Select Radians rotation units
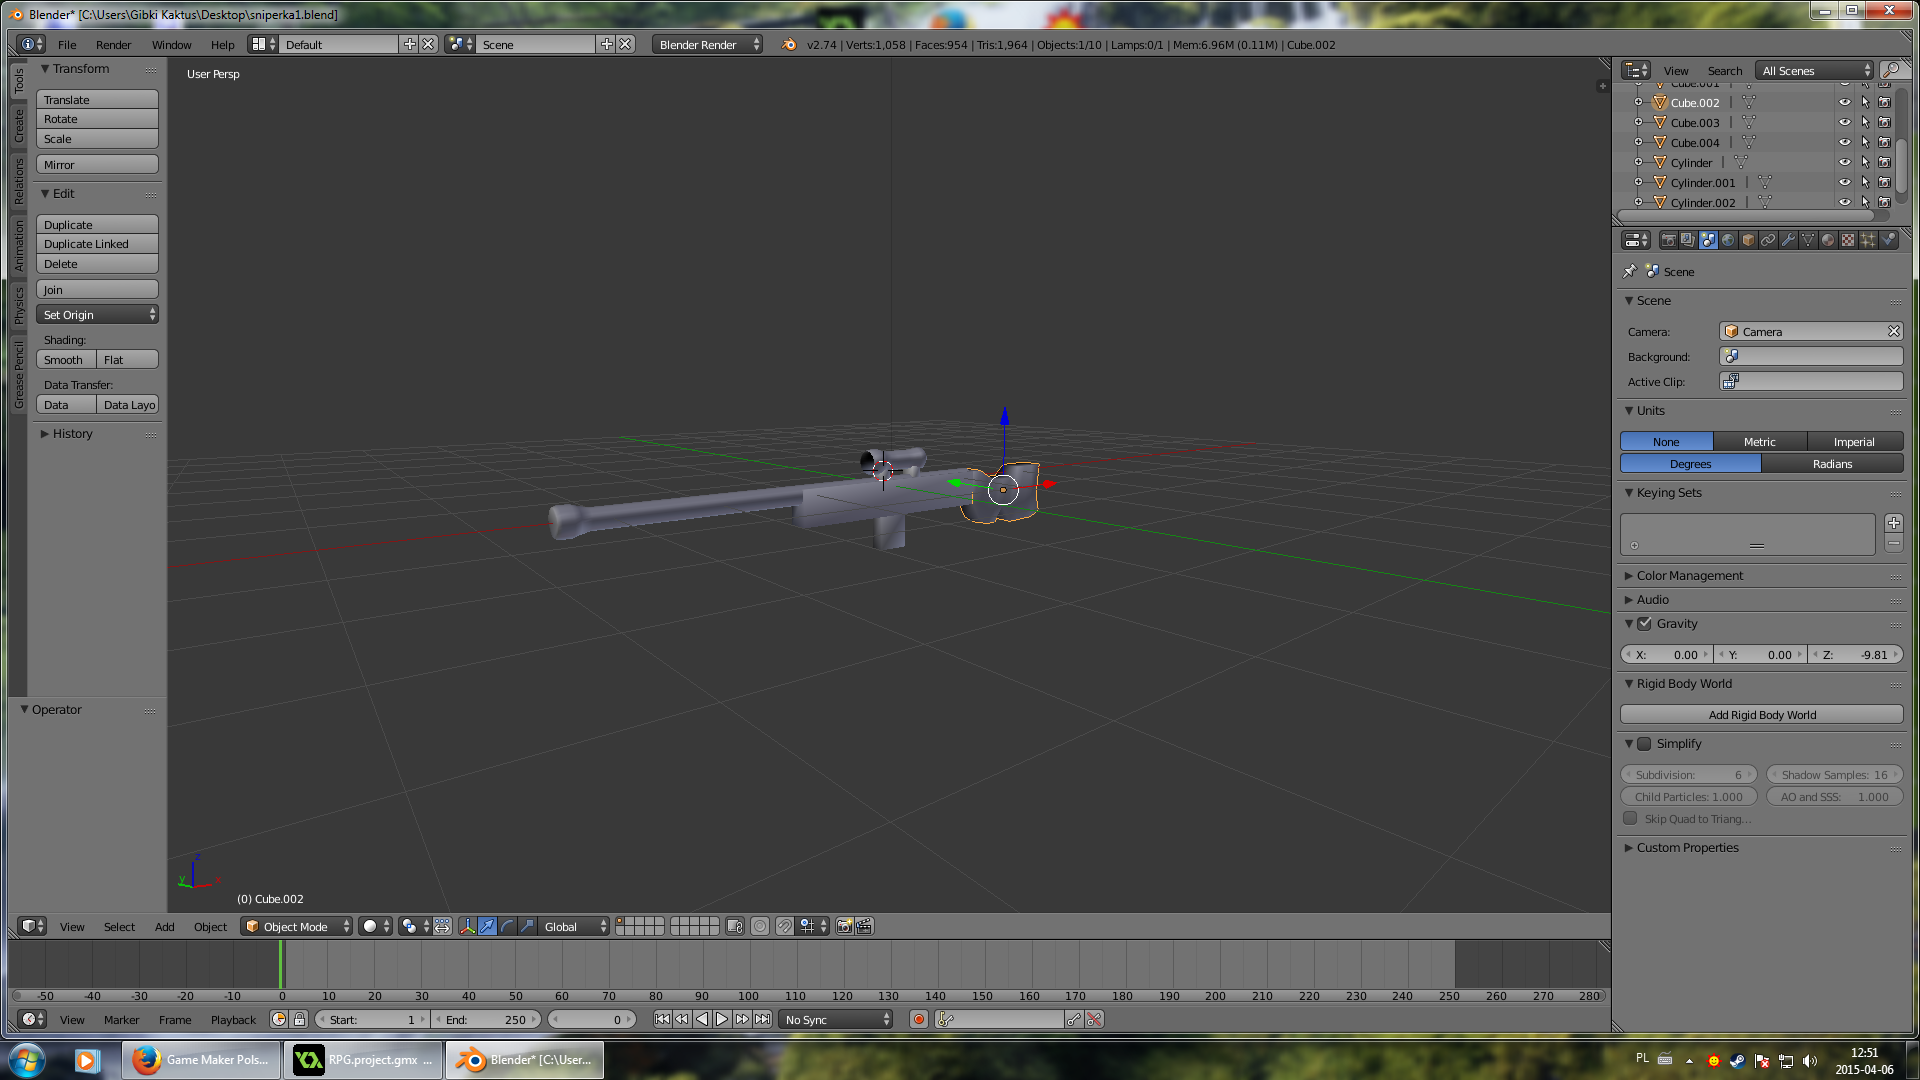The image size is (1920, 1080). tap(1832, 464)
